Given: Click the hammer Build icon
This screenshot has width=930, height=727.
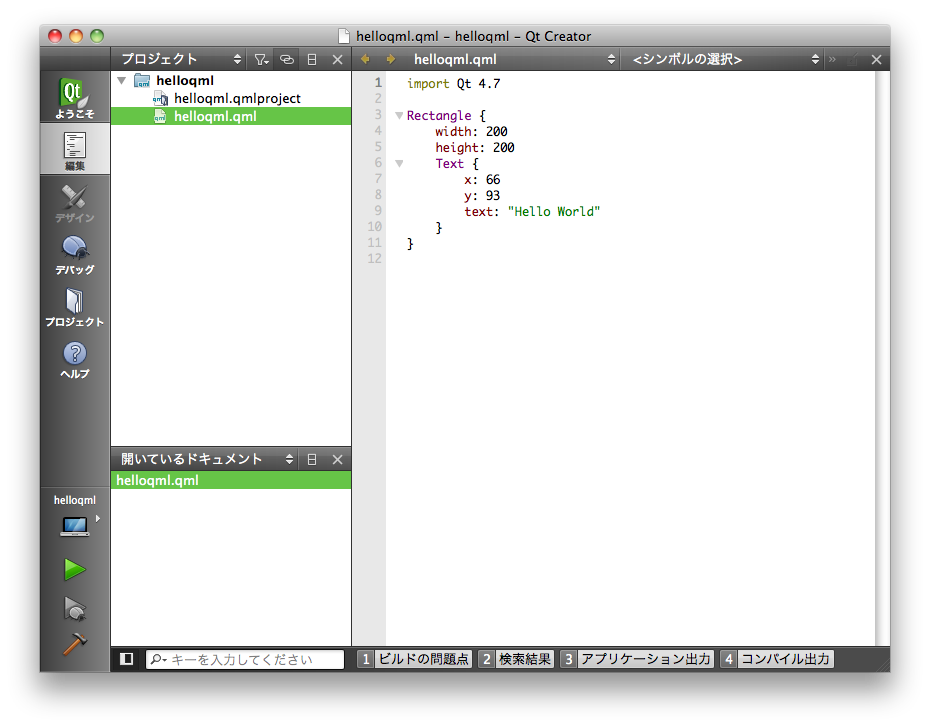Looking at the screenshot, I should [75, 645].
